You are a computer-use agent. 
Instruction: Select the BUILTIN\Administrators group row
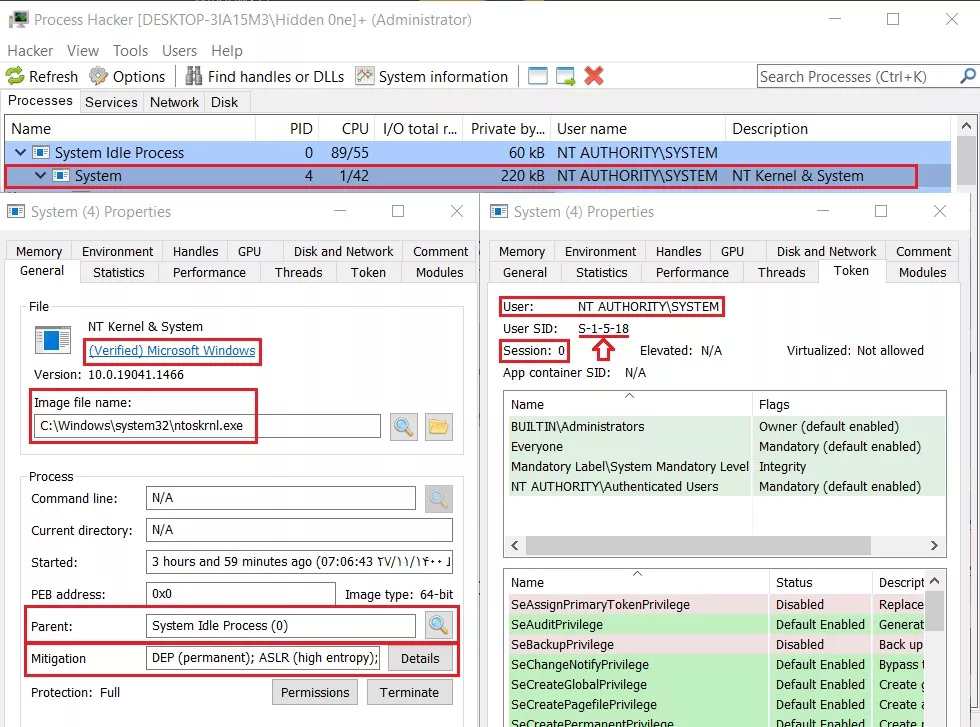(725, 426)
